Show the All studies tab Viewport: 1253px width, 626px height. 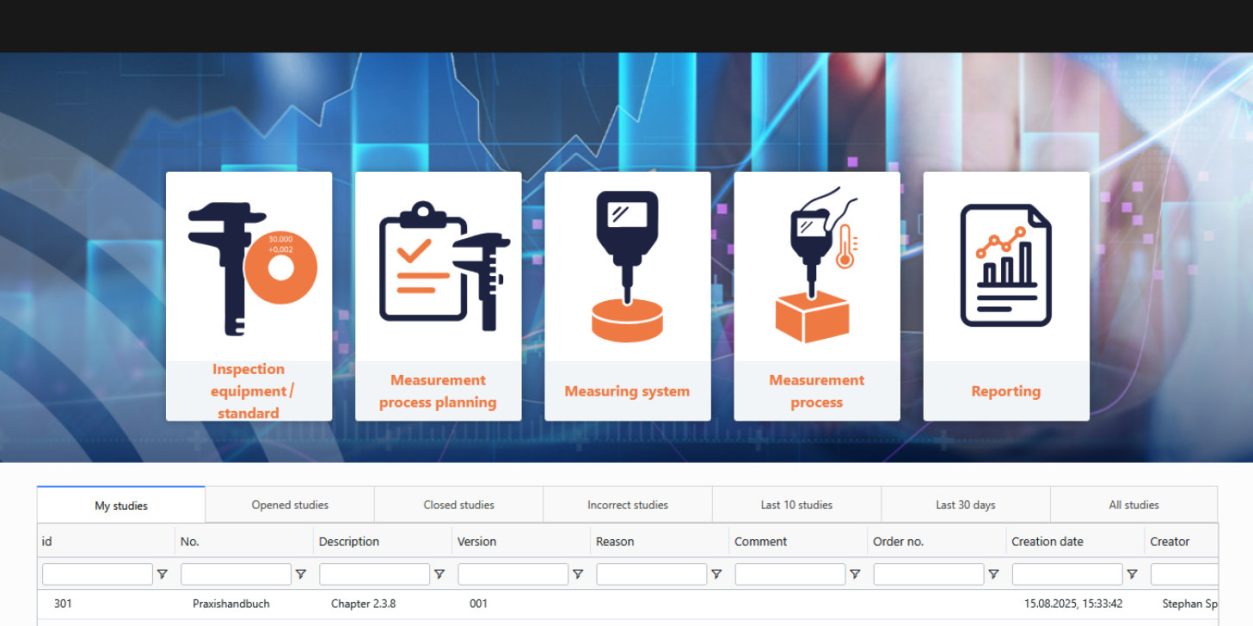pos(1133,505)
